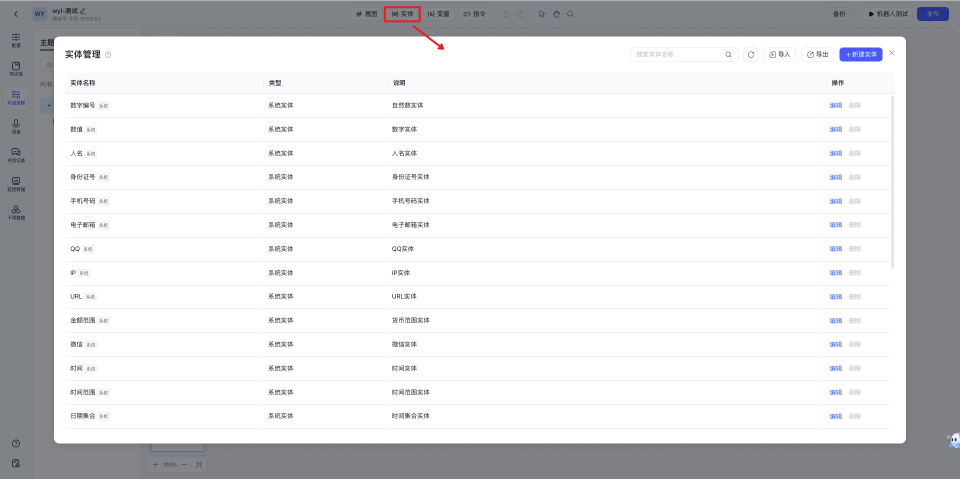Click the 新建实体 button
960x479 pixels.
tap(861, 54)
